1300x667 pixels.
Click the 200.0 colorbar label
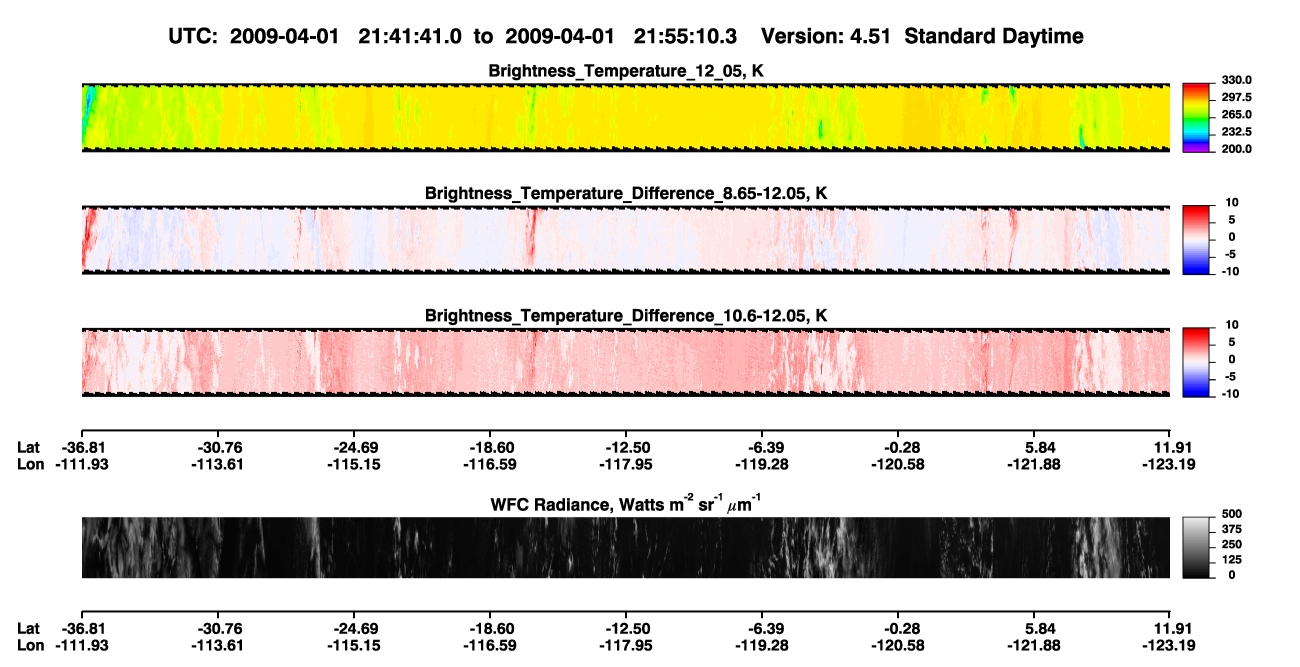click(x=1236, y=149)
